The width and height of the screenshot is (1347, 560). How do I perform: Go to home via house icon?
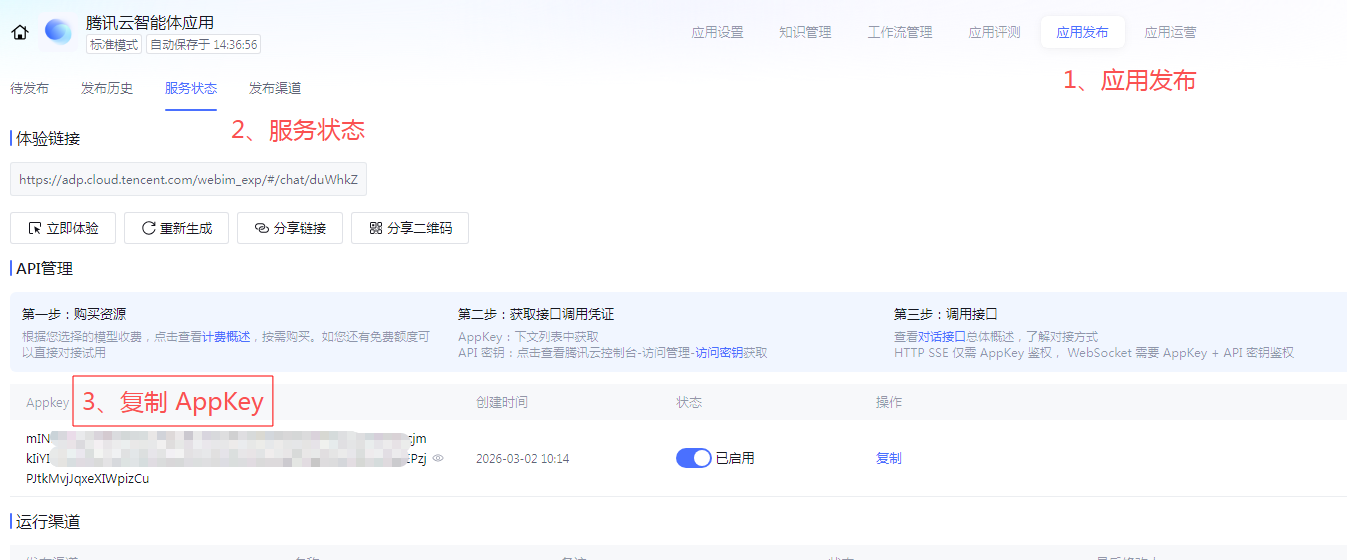tap(20, 33)
